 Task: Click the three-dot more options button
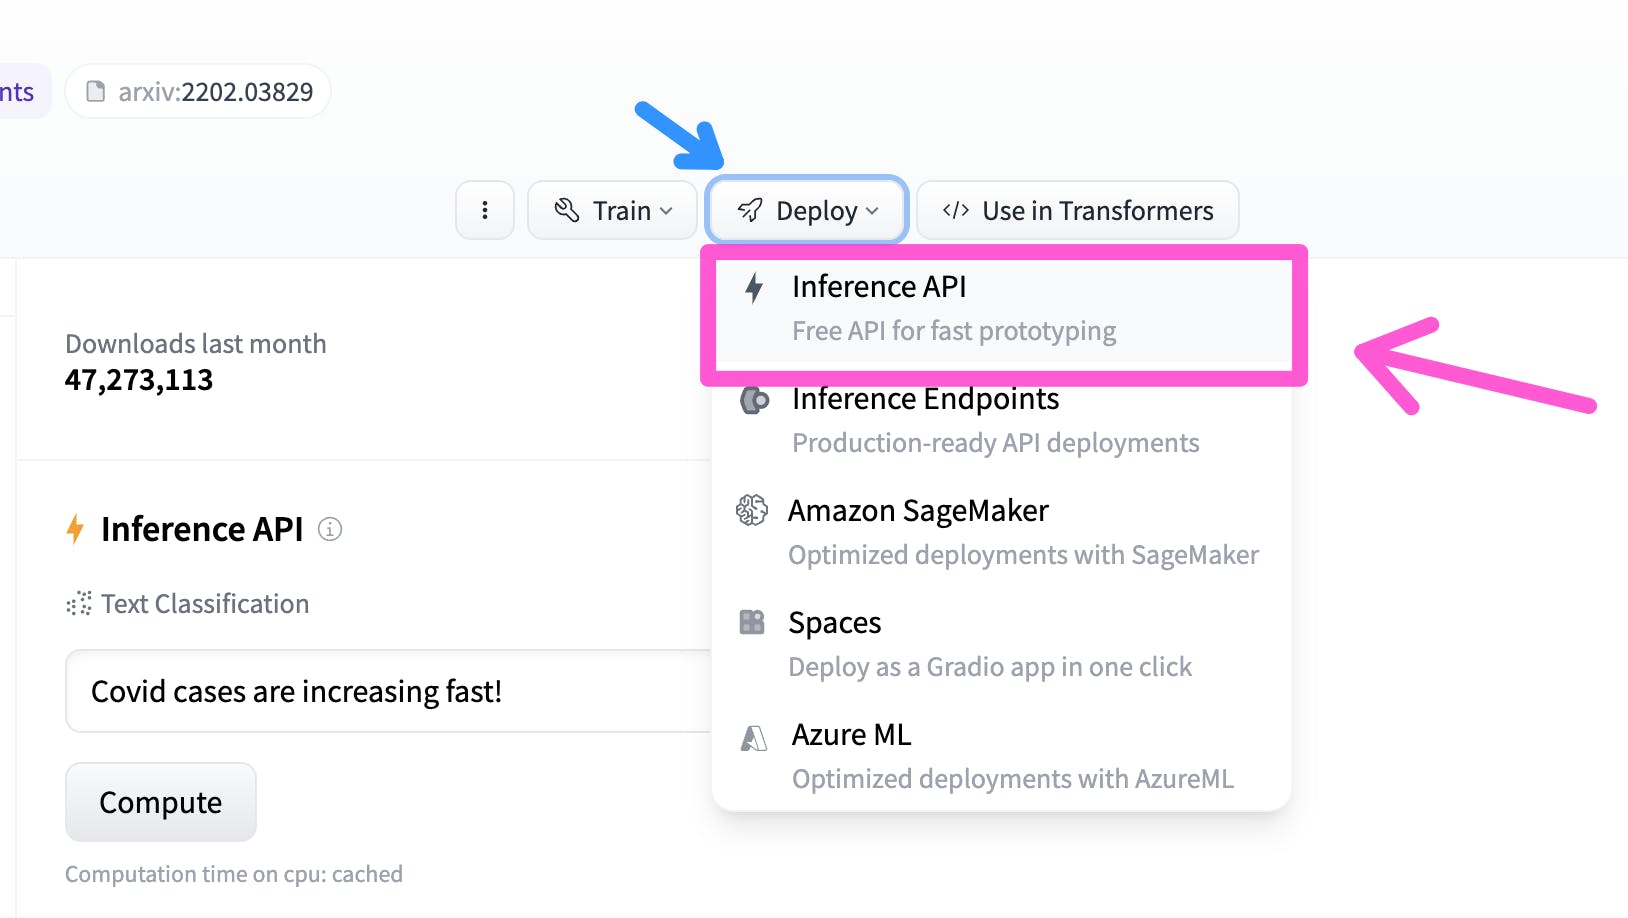(485, 210)
